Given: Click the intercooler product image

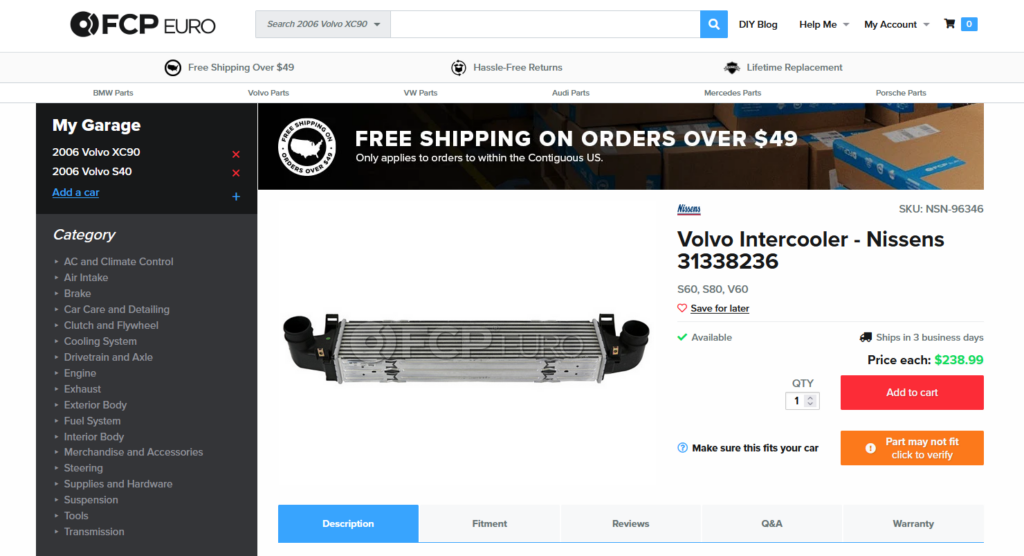Looking at the screenshot, I should 466,348.
